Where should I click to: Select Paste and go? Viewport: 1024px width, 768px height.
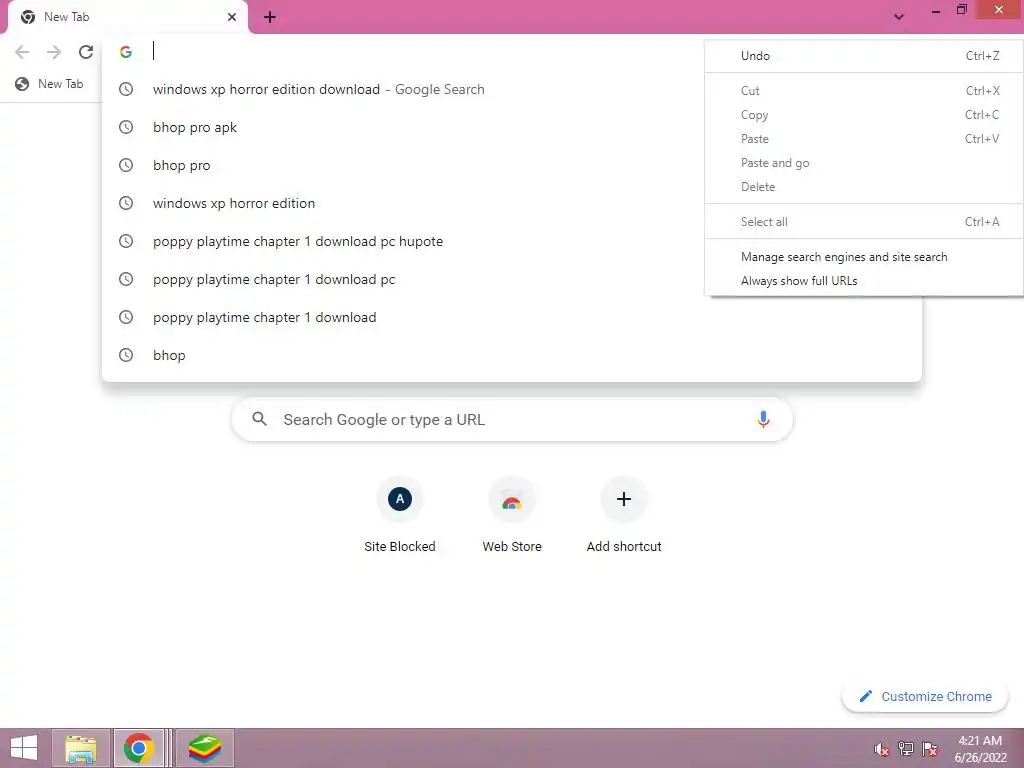[x=864, y=163]
